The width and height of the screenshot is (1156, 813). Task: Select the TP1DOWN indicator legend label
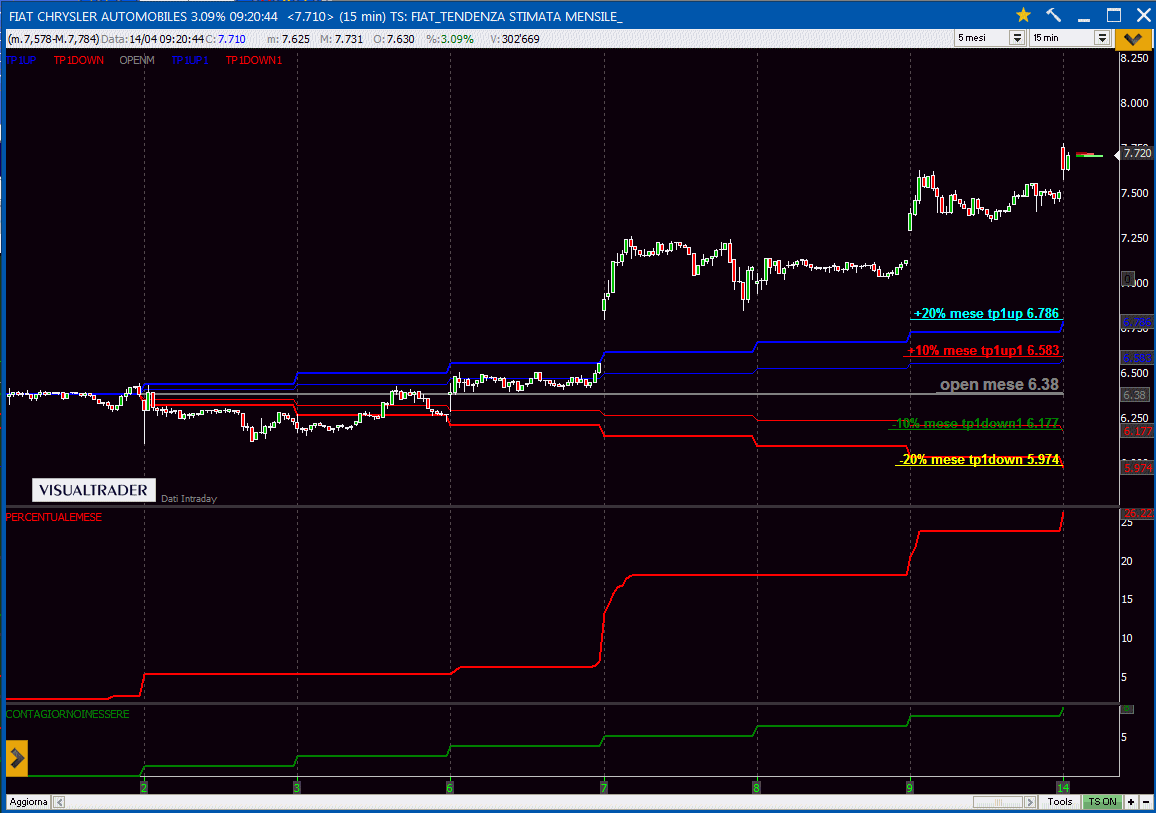[79, 60]
